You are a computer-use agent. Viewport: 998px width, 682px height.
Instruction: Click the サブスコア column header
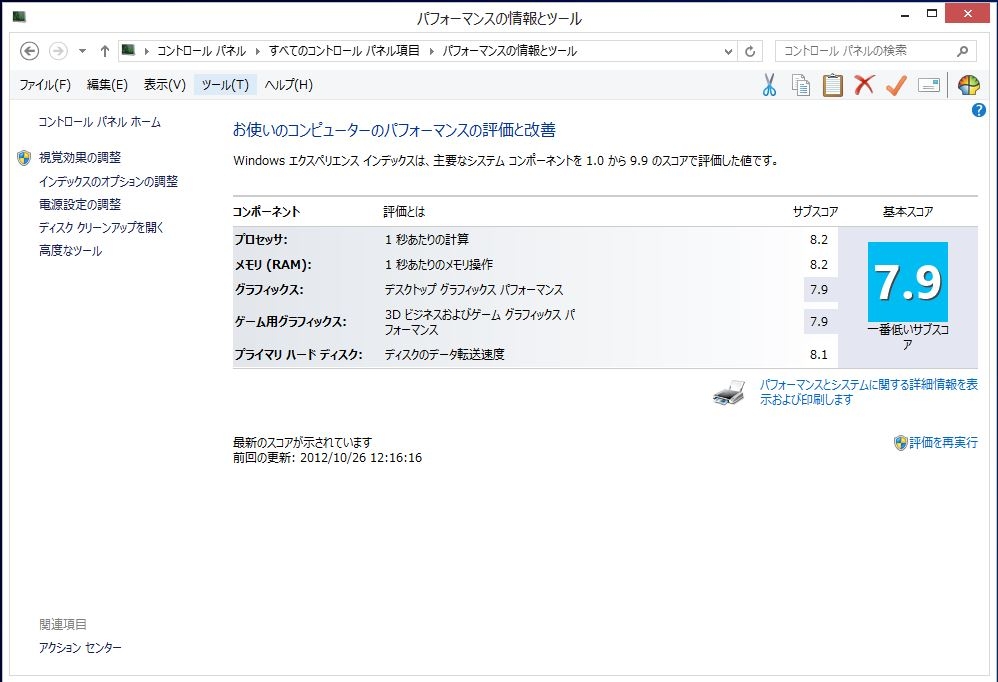[x=815, y=212]
